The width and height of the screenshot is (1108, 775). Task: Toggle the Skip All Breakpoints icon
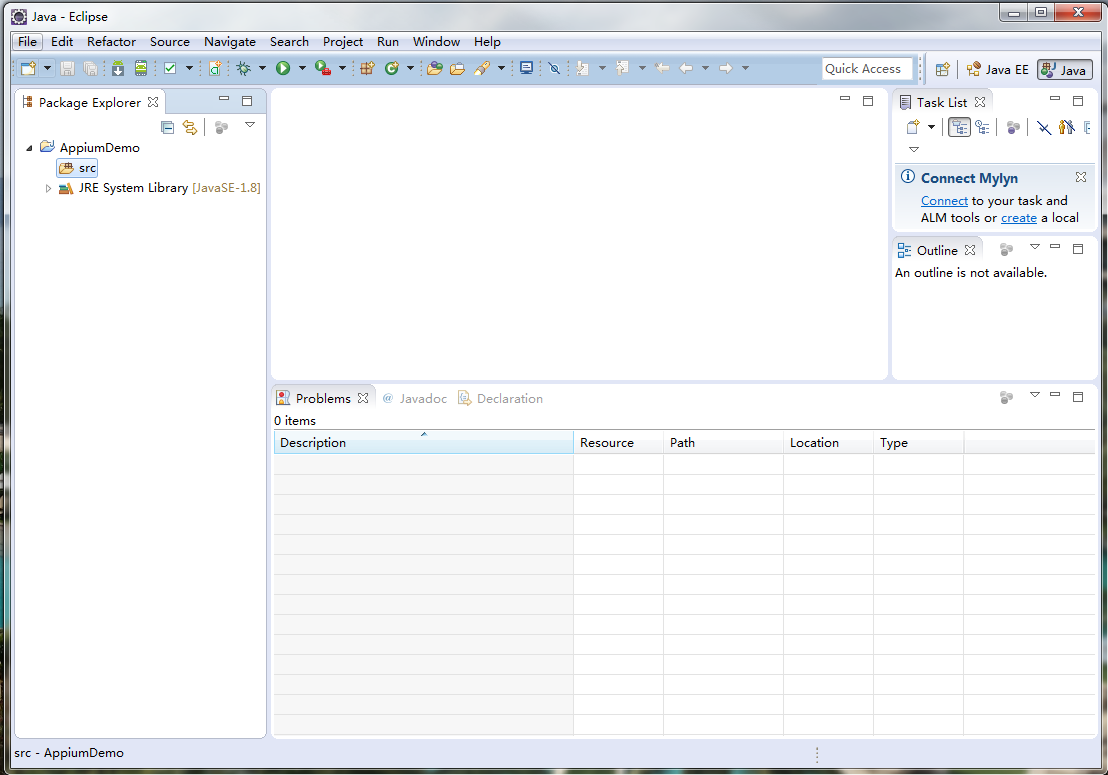555,69
